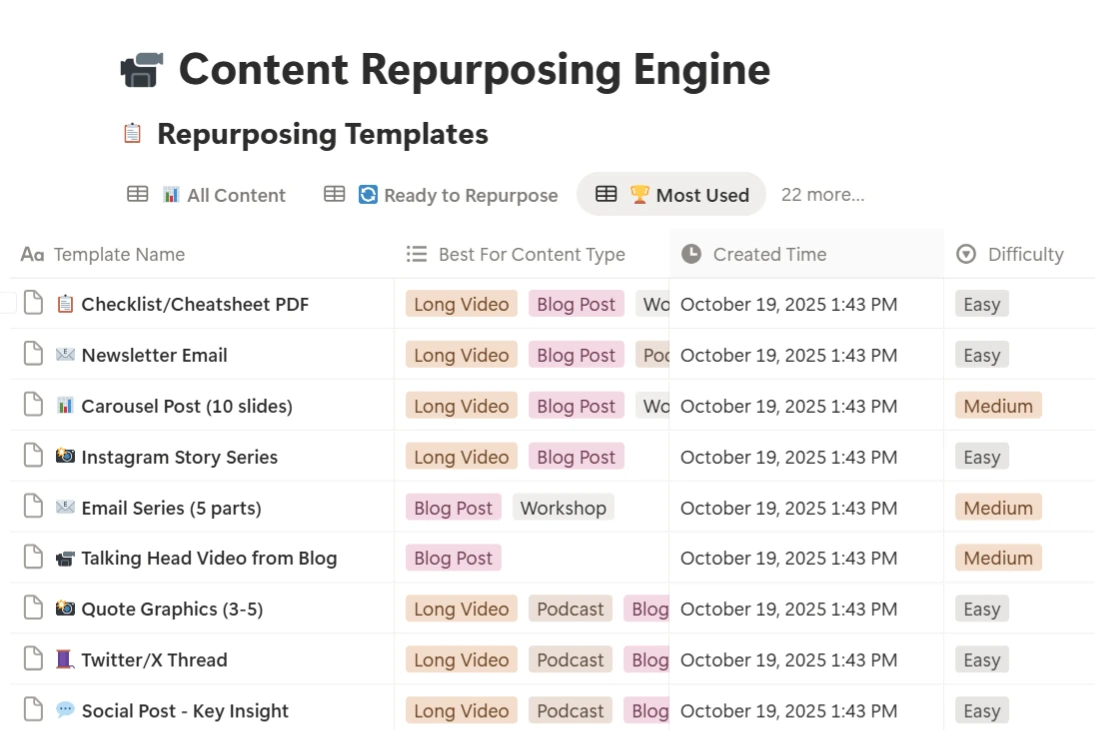
Task: Click the movie camera icon beside page title
Action: (141, 71)
